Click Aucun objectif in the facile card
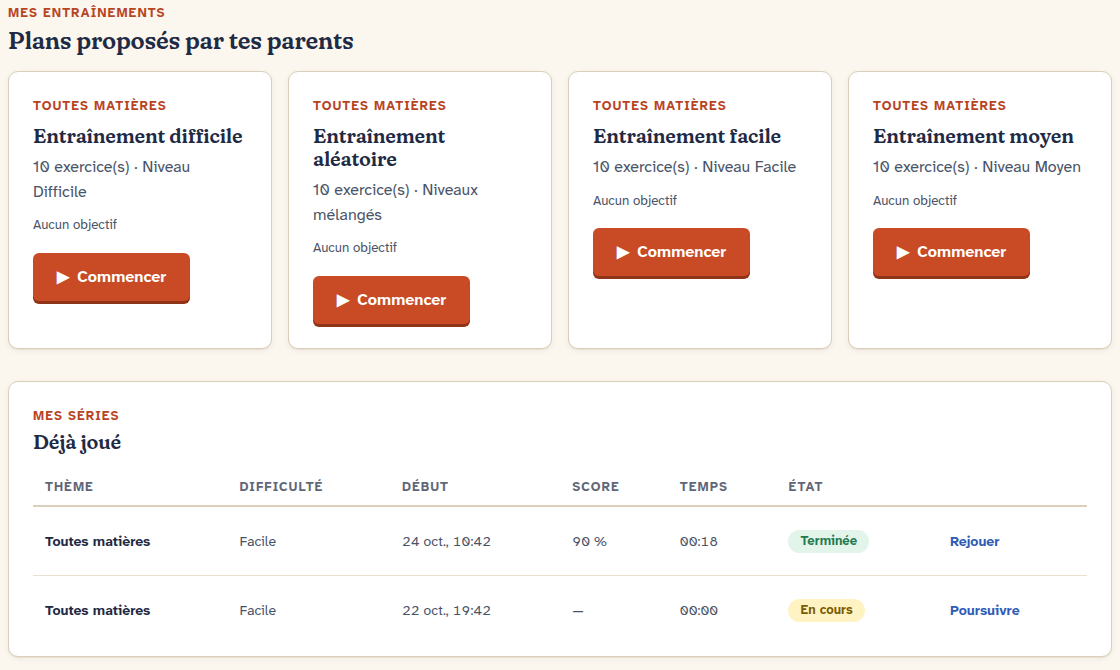 pyautogui.click(x=635, y=201)
